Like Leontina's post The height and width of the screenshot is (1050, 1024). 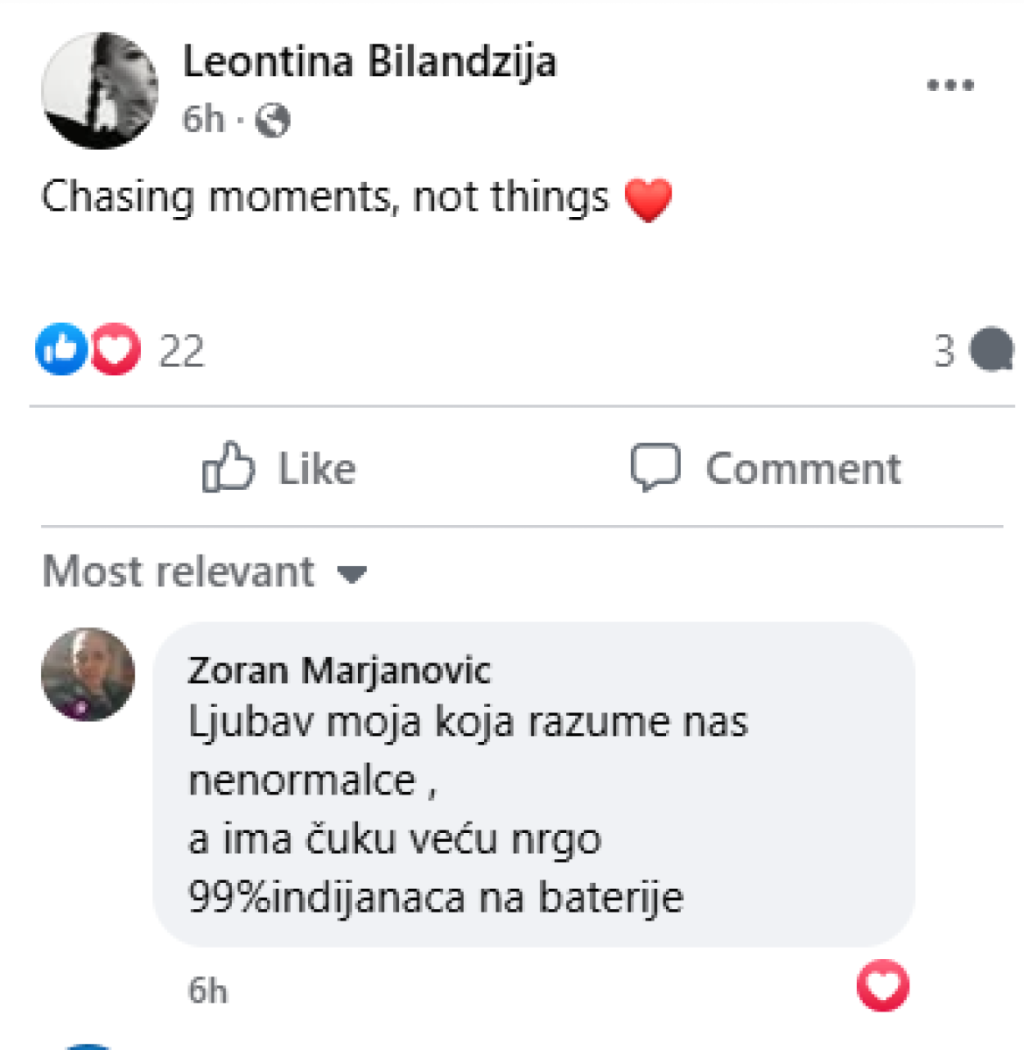click(279, 469)
